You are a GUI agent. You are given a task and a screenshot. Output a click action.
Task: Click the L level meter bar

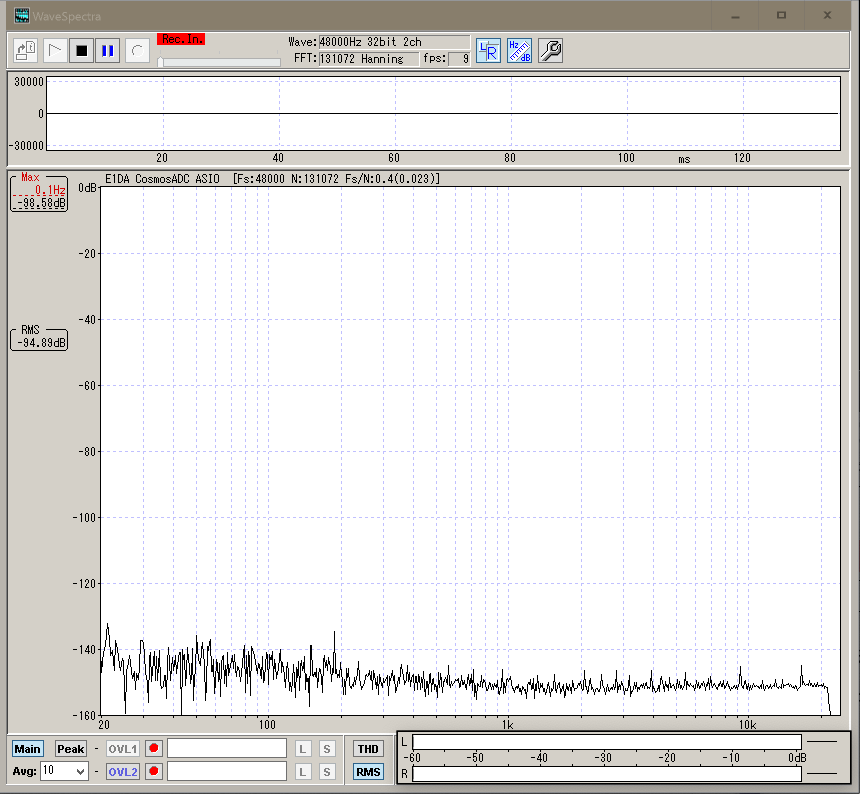click(x=607, y=742)
